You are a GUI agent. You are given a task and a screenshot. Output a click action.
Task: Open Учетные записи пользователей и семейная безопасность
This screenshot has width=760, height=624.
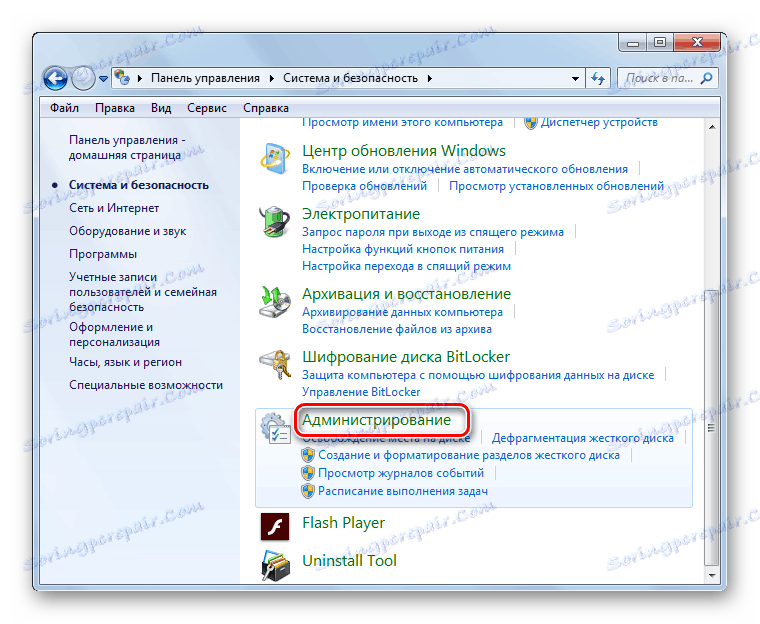(142, 292)
